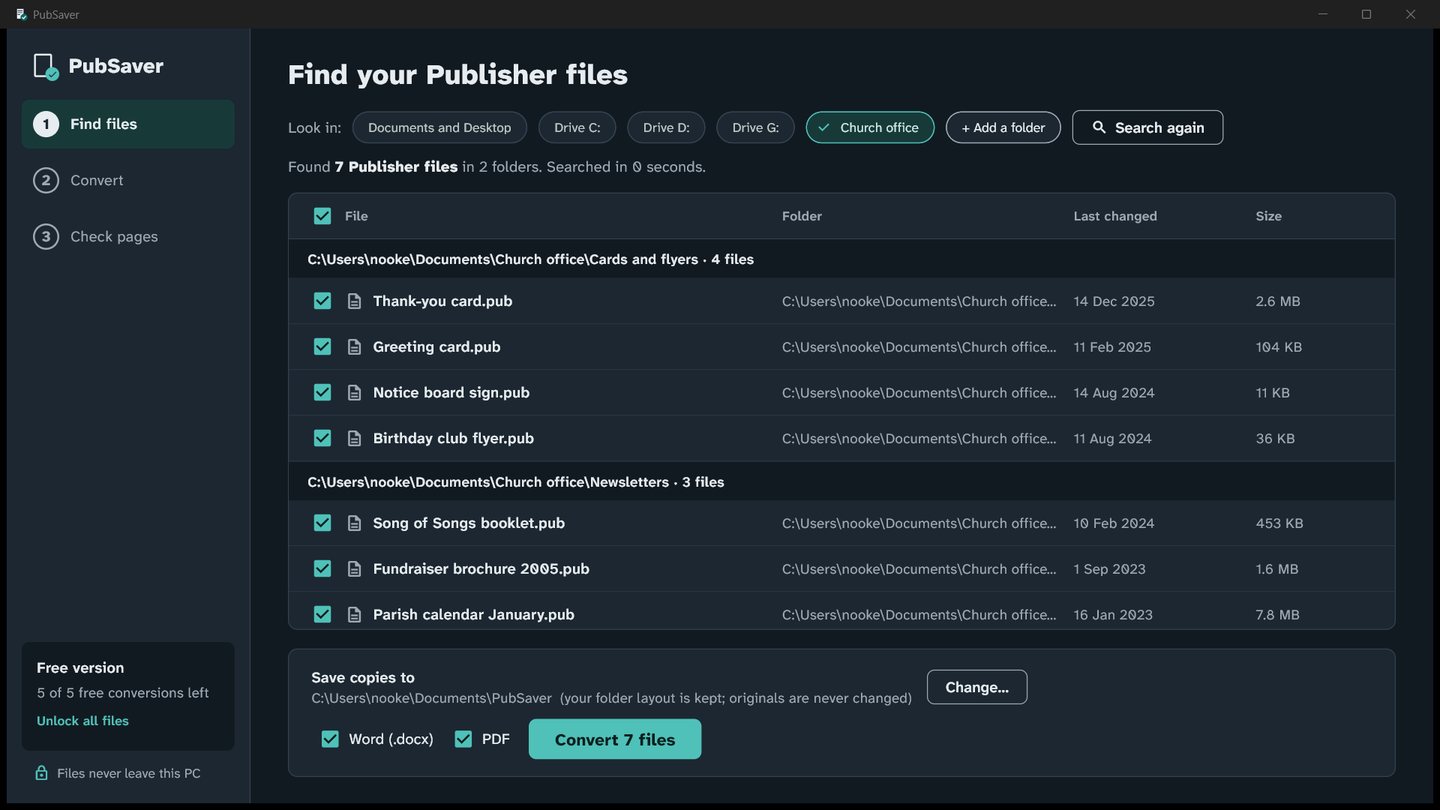Image resolution: width=1440 pixels, height=810 pixels.
Task: Select the Drive G: location chip
Action: (755, 127)
